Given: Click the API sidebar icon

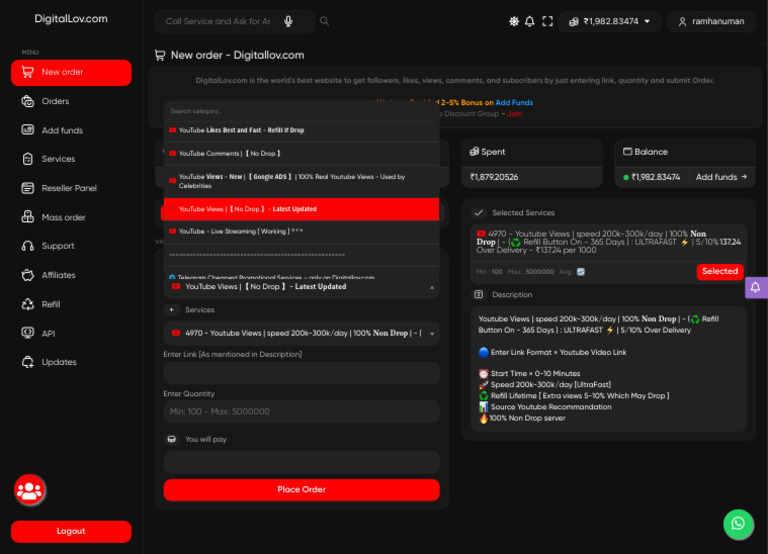Looking at the screenshot, I should pos(27,333).
